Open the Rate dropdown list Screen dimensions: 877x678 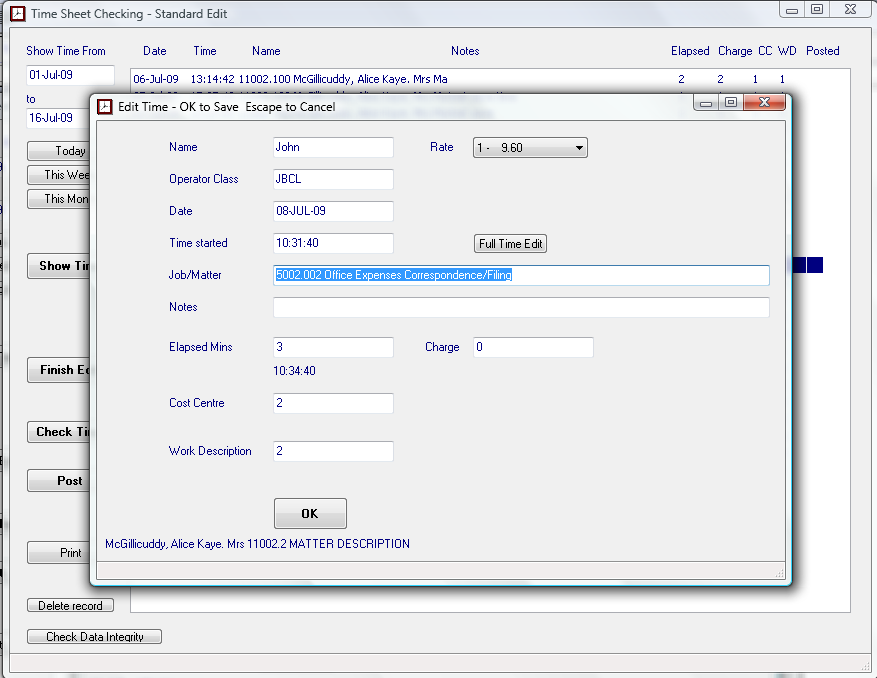click(x=530, y=148)
